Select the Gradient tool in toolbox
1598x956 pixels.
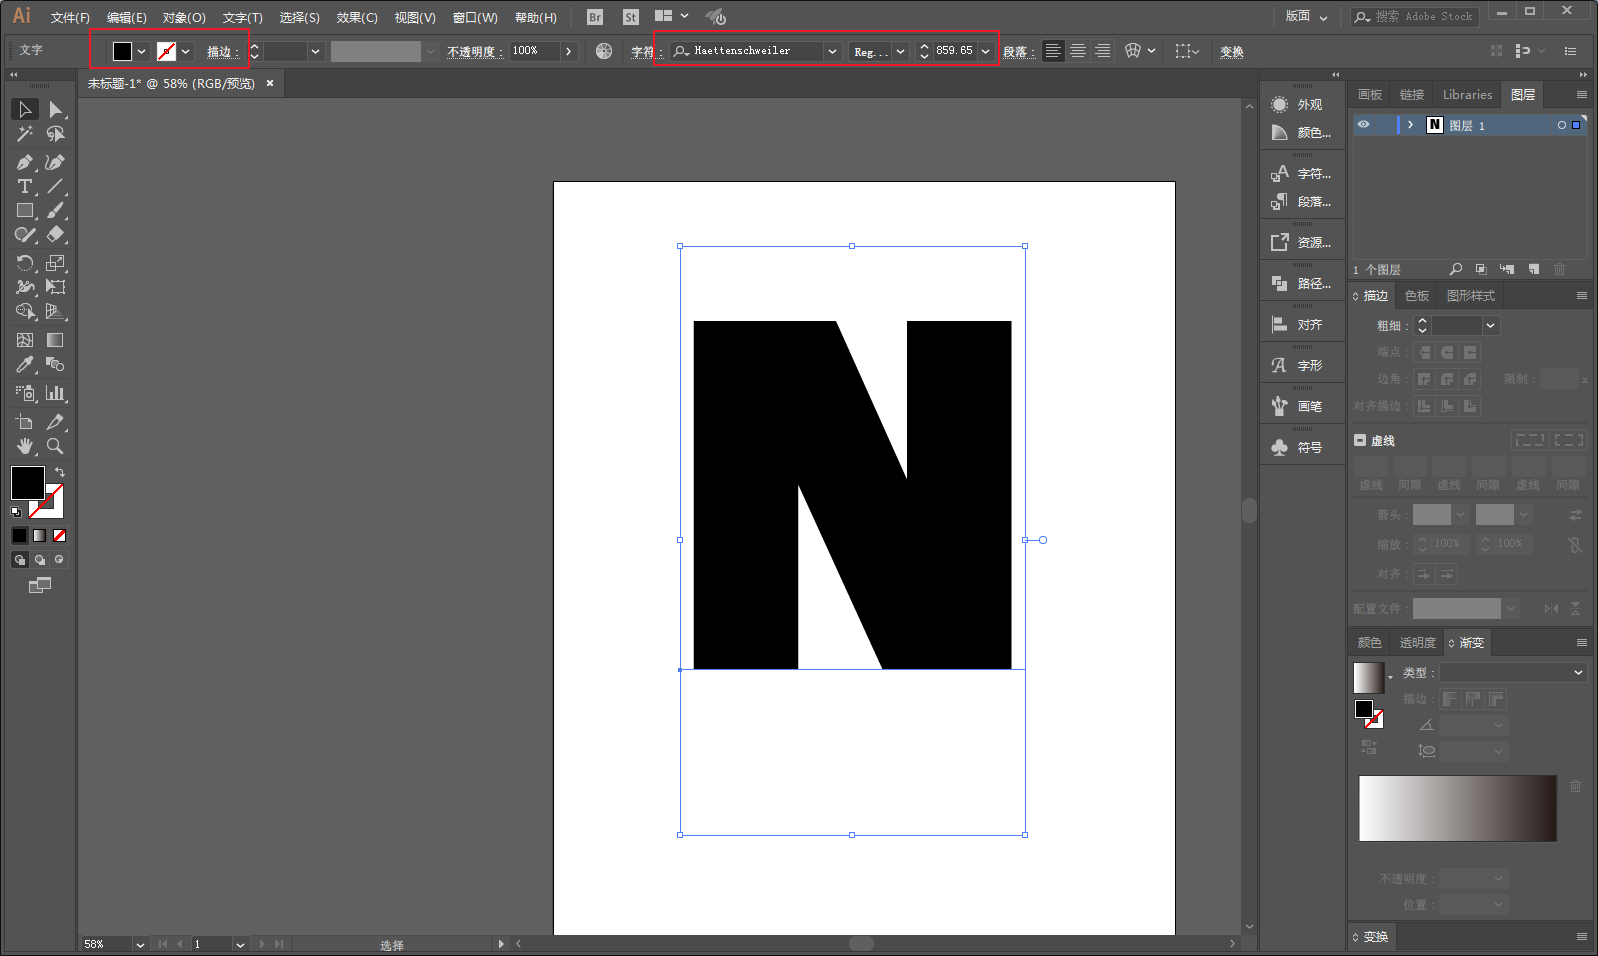(x=56, y=340)
